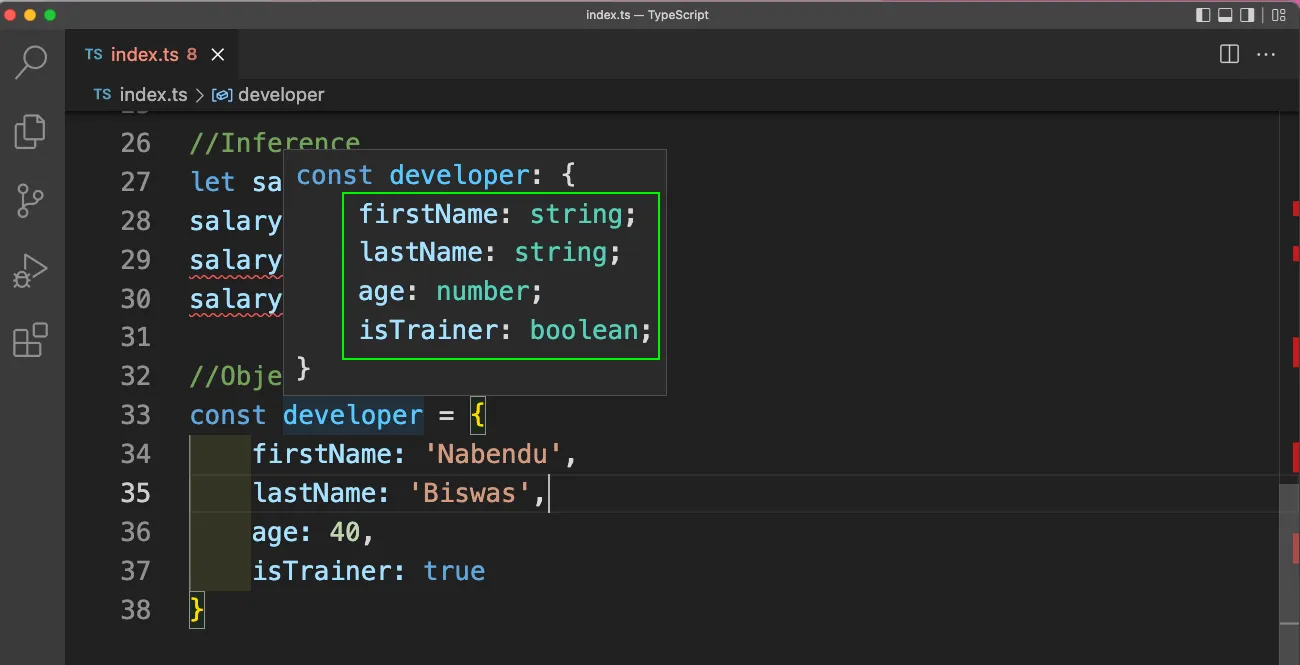Open the editor More Actions menu
This screenshot has width=1300, height=665.
tap(1266, 55)
